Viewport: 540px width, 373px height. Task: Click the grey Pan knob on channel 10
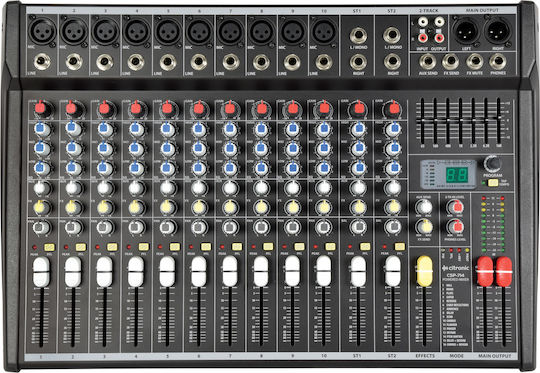(x=324, y=227)
